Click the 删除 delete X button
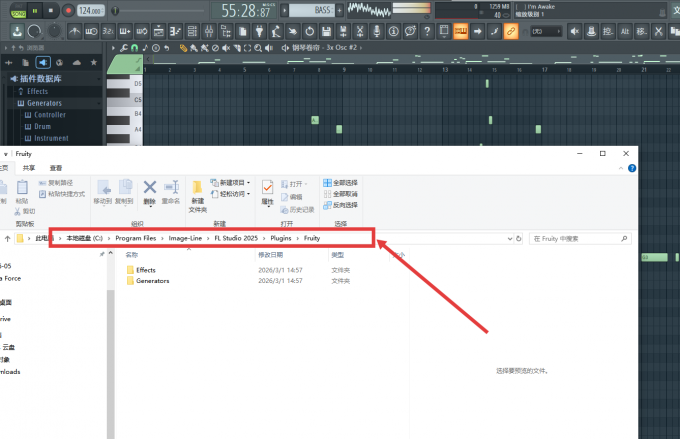 [150, 193]
